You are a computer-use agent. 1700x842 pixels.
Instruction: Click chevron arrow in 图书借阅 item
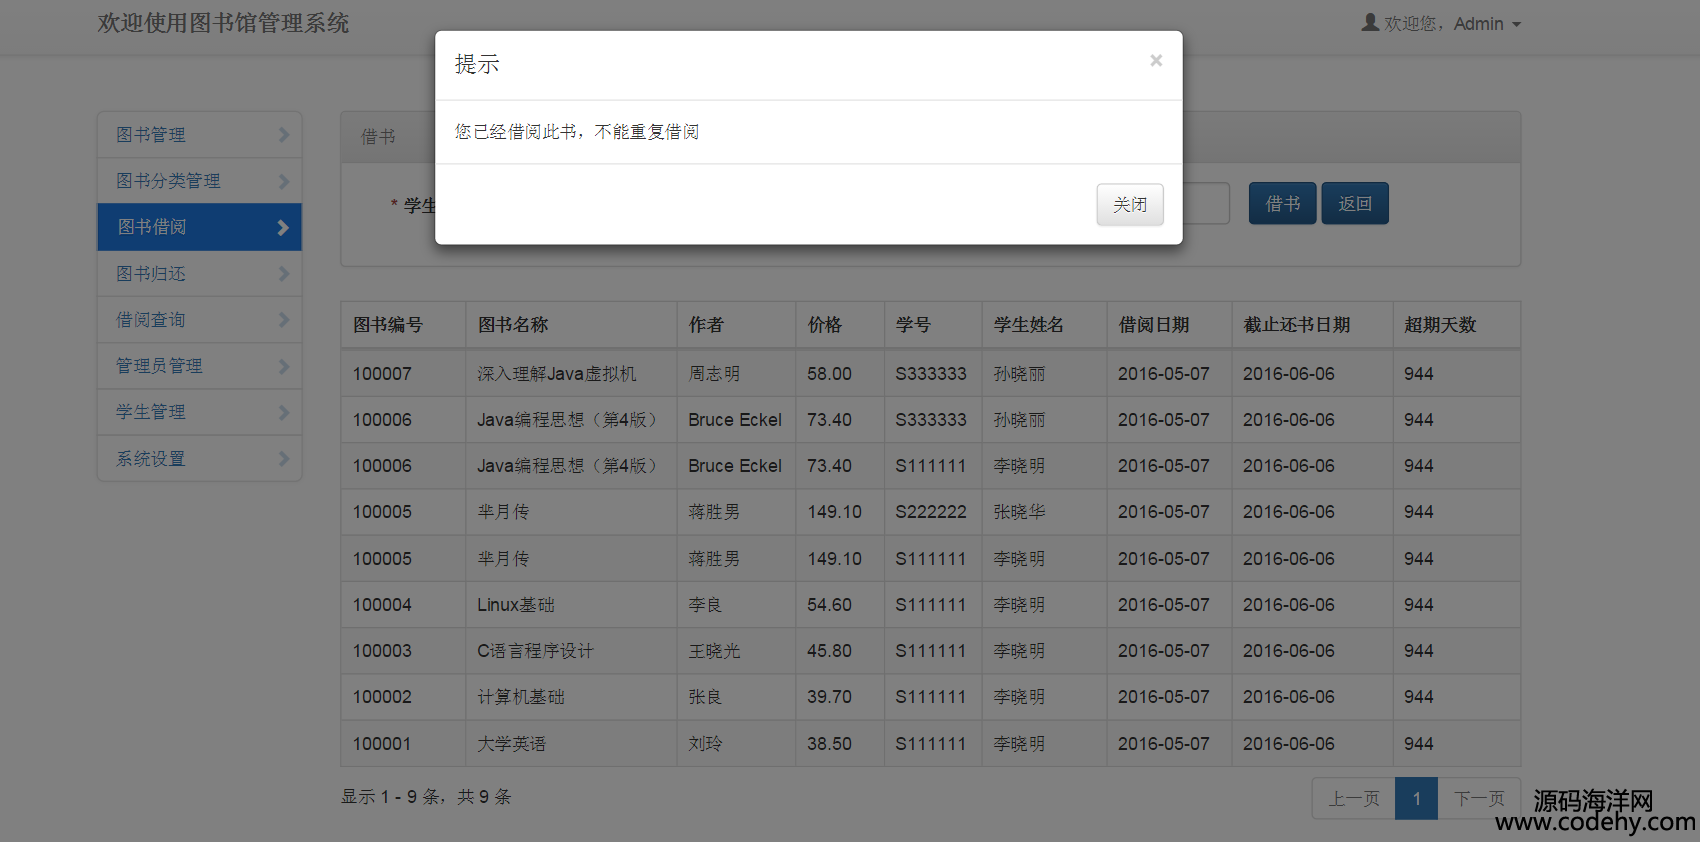click(x=283, y=228)
